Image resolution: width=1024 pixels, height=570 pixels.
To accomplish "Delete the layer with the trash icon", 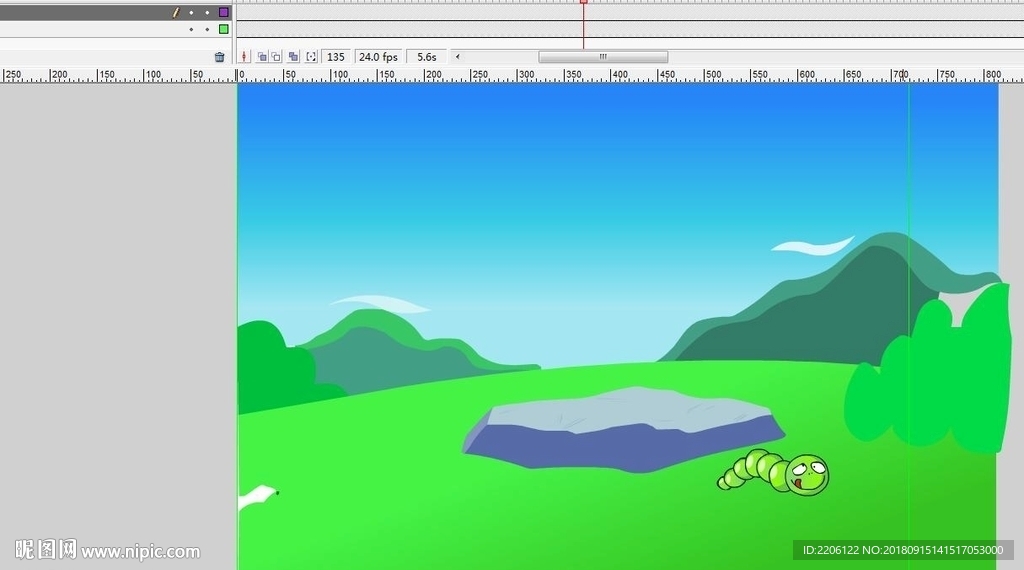I will coord(219,57).
